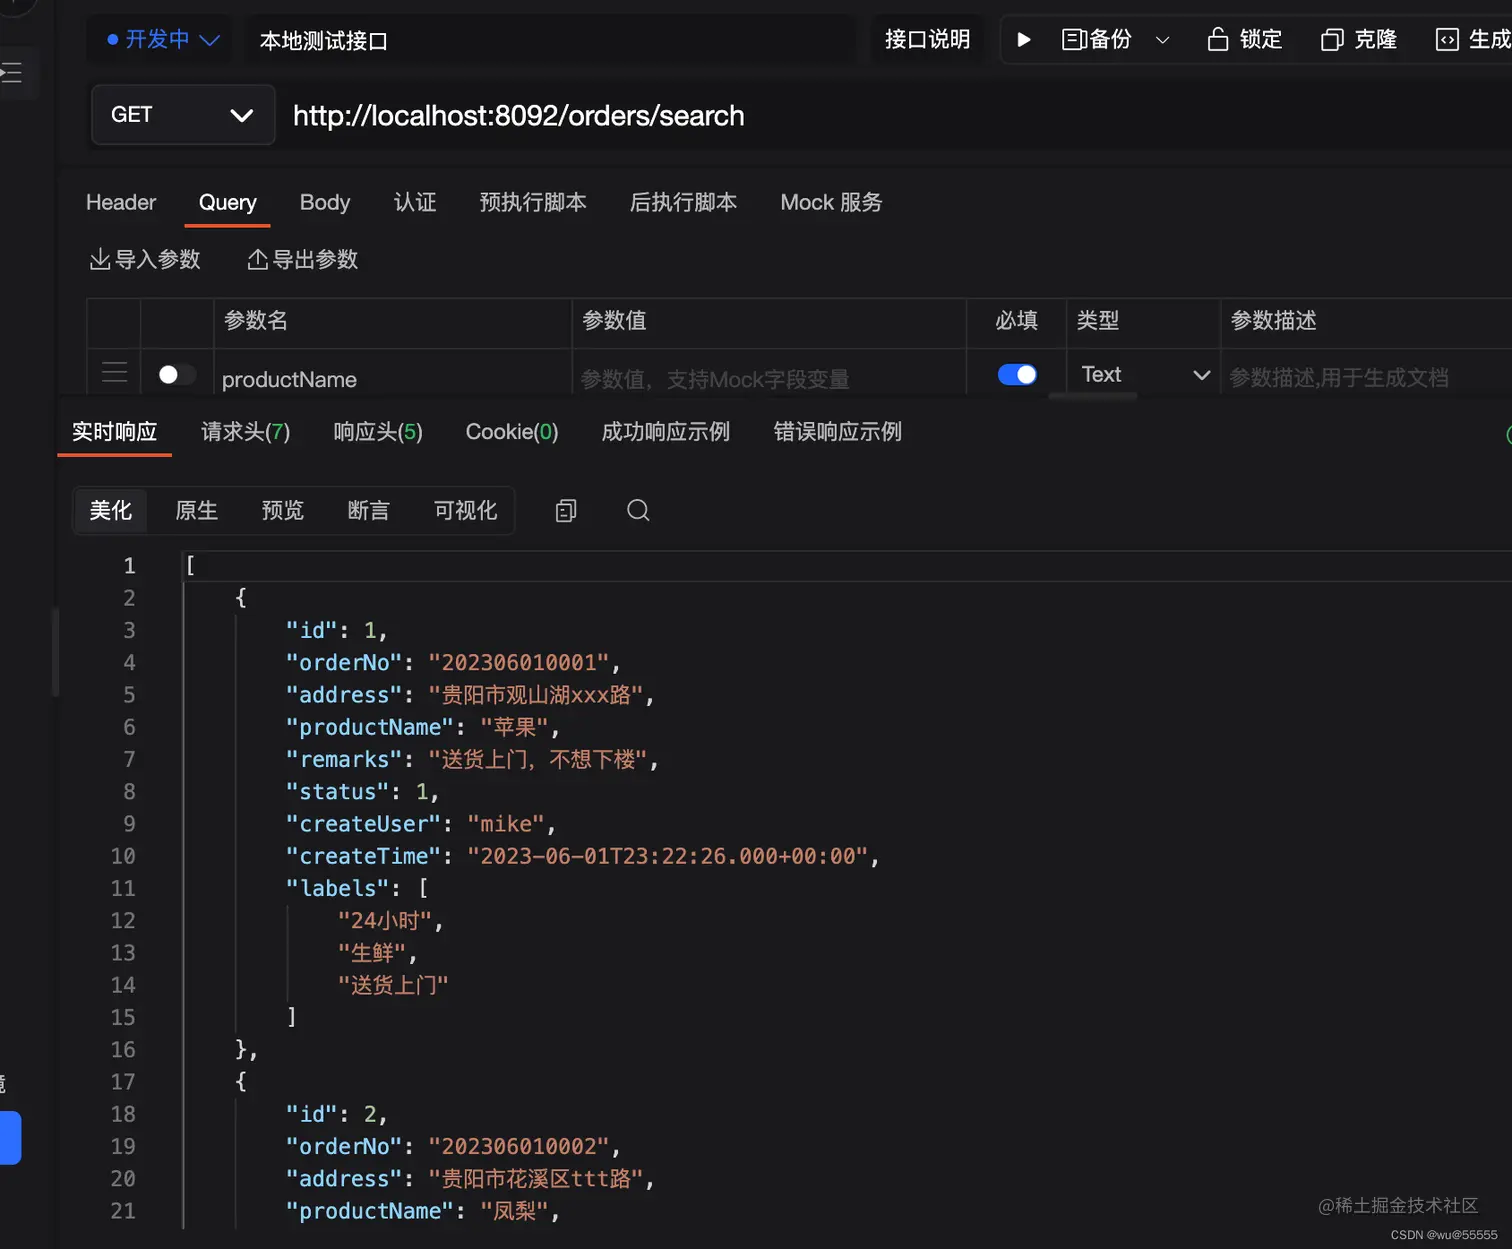Copy the response with the copy icon
This screenshot has width=1512, height=1249.
click(x=565, y=511)
